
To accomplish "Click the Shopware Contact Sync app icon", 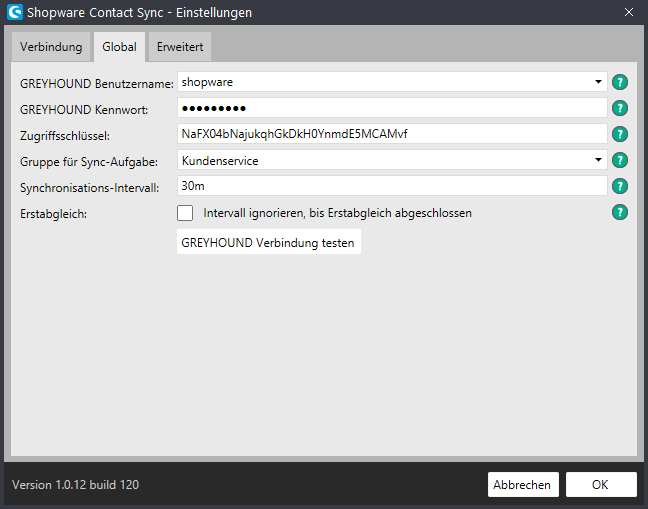I will pos(15,12).
